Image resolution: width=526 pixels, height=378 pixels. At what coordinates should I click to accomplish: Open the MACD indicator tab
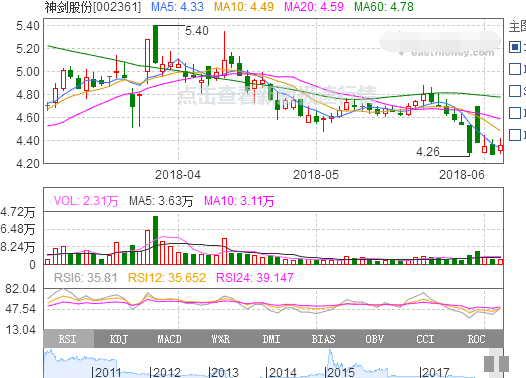(169, 339)
